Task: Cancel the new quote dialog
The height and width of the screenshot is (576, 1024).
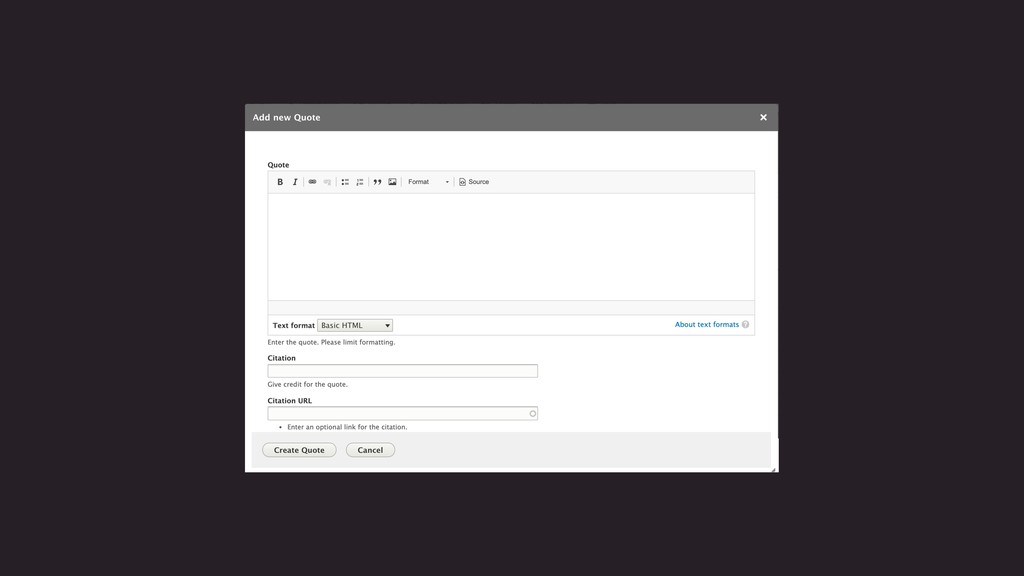Action: pyautogui.click(x=370, y=450)
